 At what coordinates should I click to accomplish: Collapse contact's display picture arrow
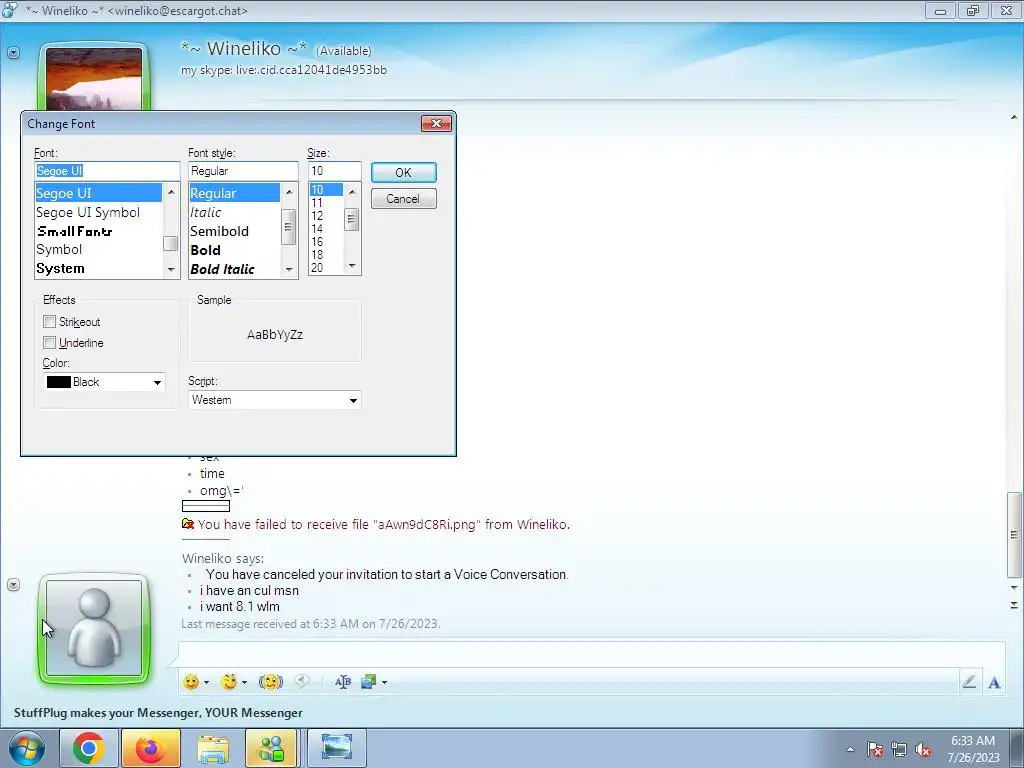coord(13,52)
